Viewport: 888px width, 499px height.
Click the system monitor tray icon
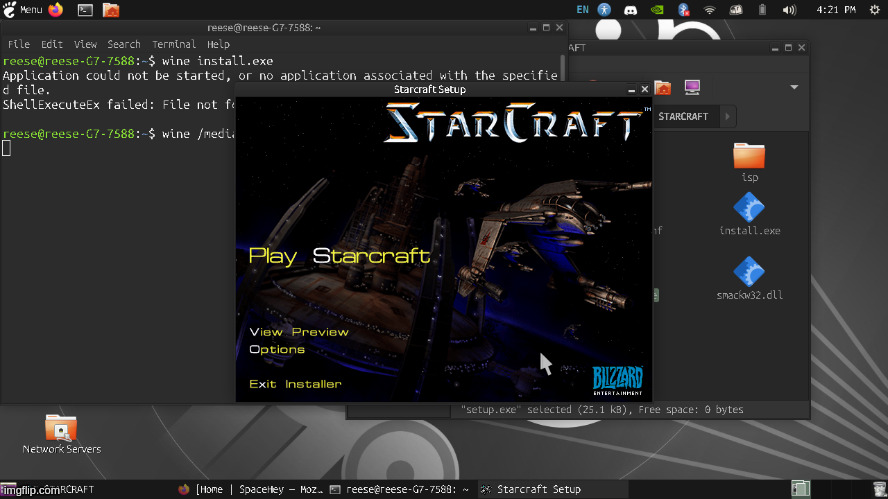point(736,10)
